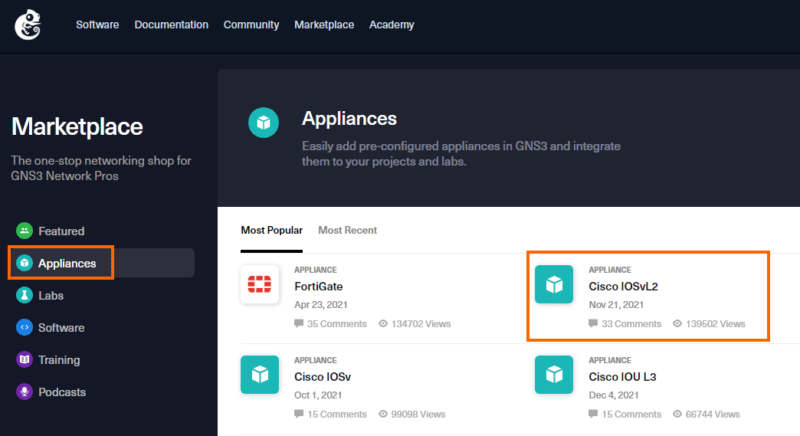Select Appliances in the sidebar
This screenshot has height=436, width=800.
pos(67,263)
